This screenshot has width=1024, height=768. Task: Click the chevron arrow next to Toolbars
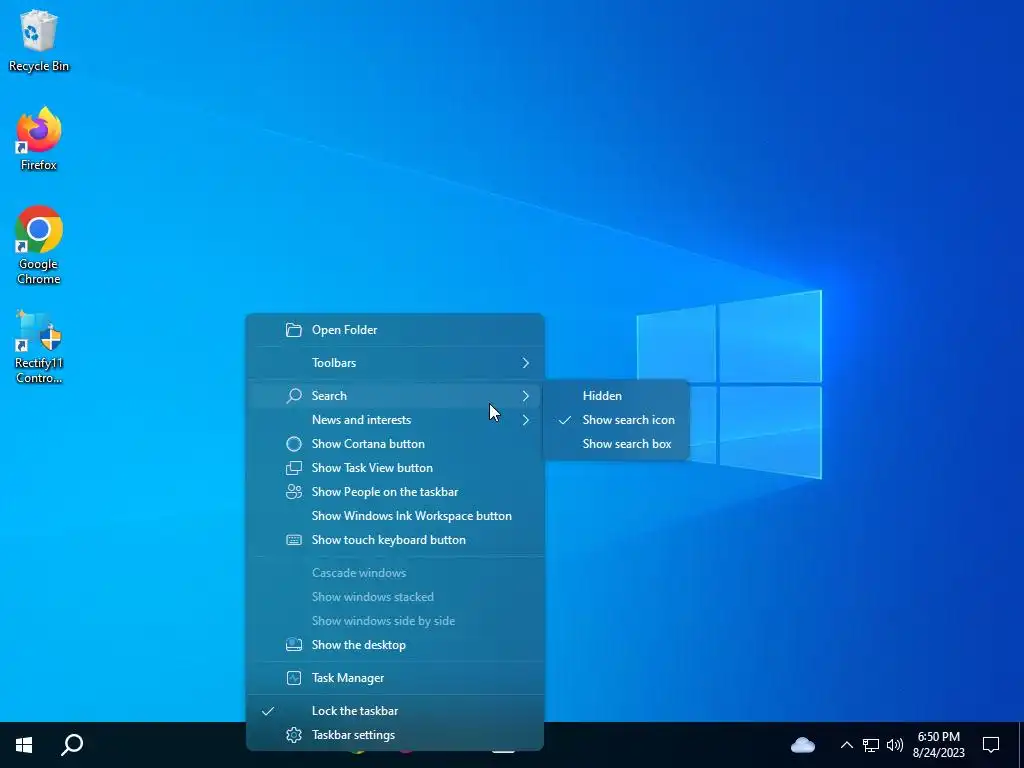(x=526, y=362)
